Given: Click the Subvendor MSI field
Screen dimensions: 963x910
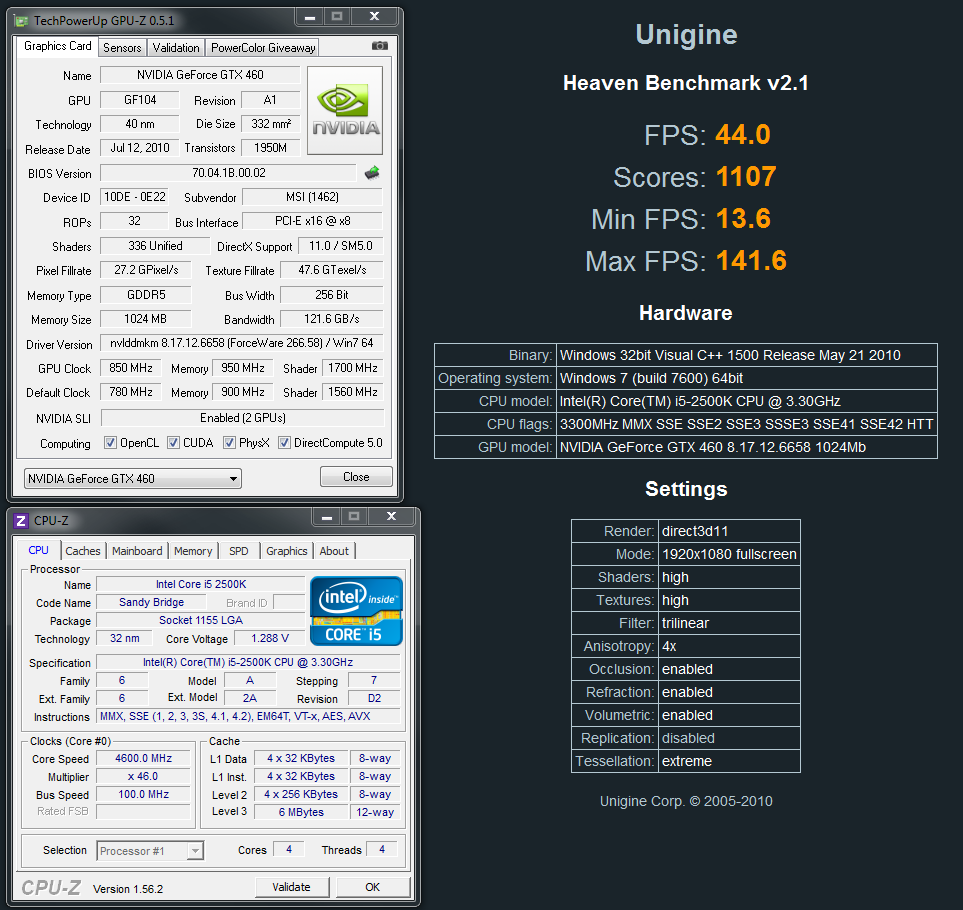Looking at the screenshot, I should [x=313, y=197].
